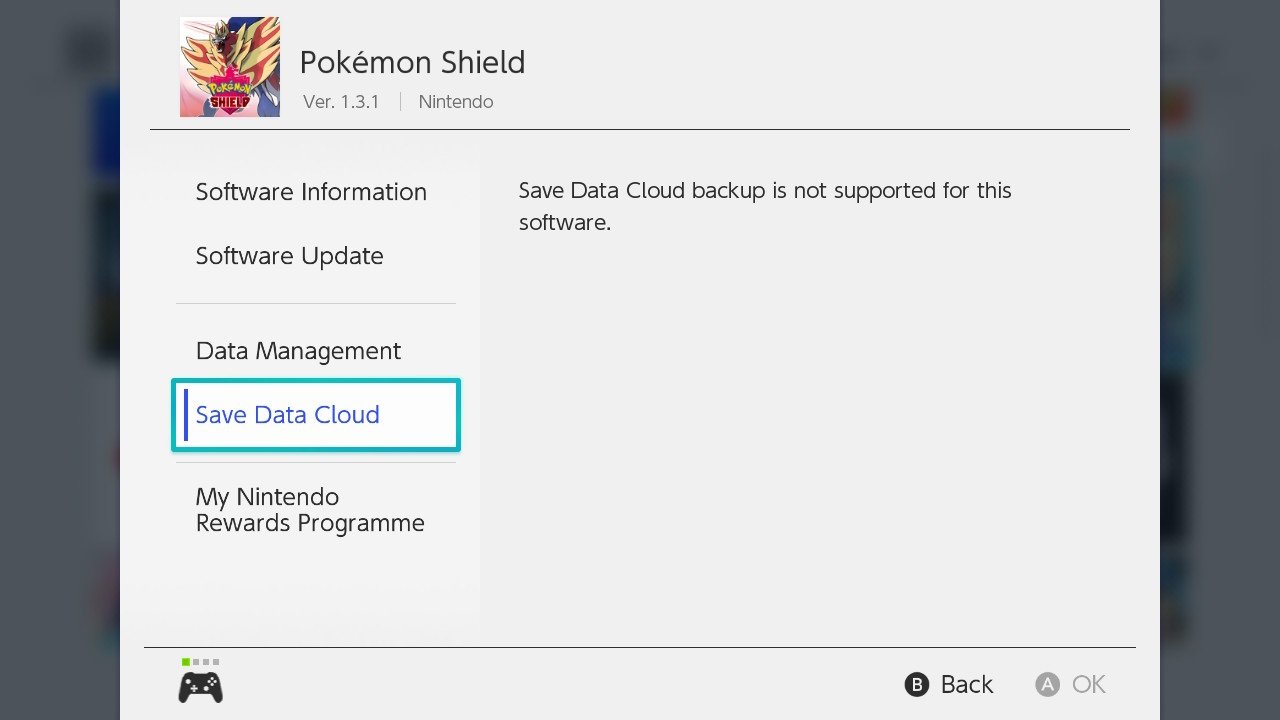Click the cloud backup not supported message
Image resolution: width=1280 pixels, height=720 pixels.
765,206
